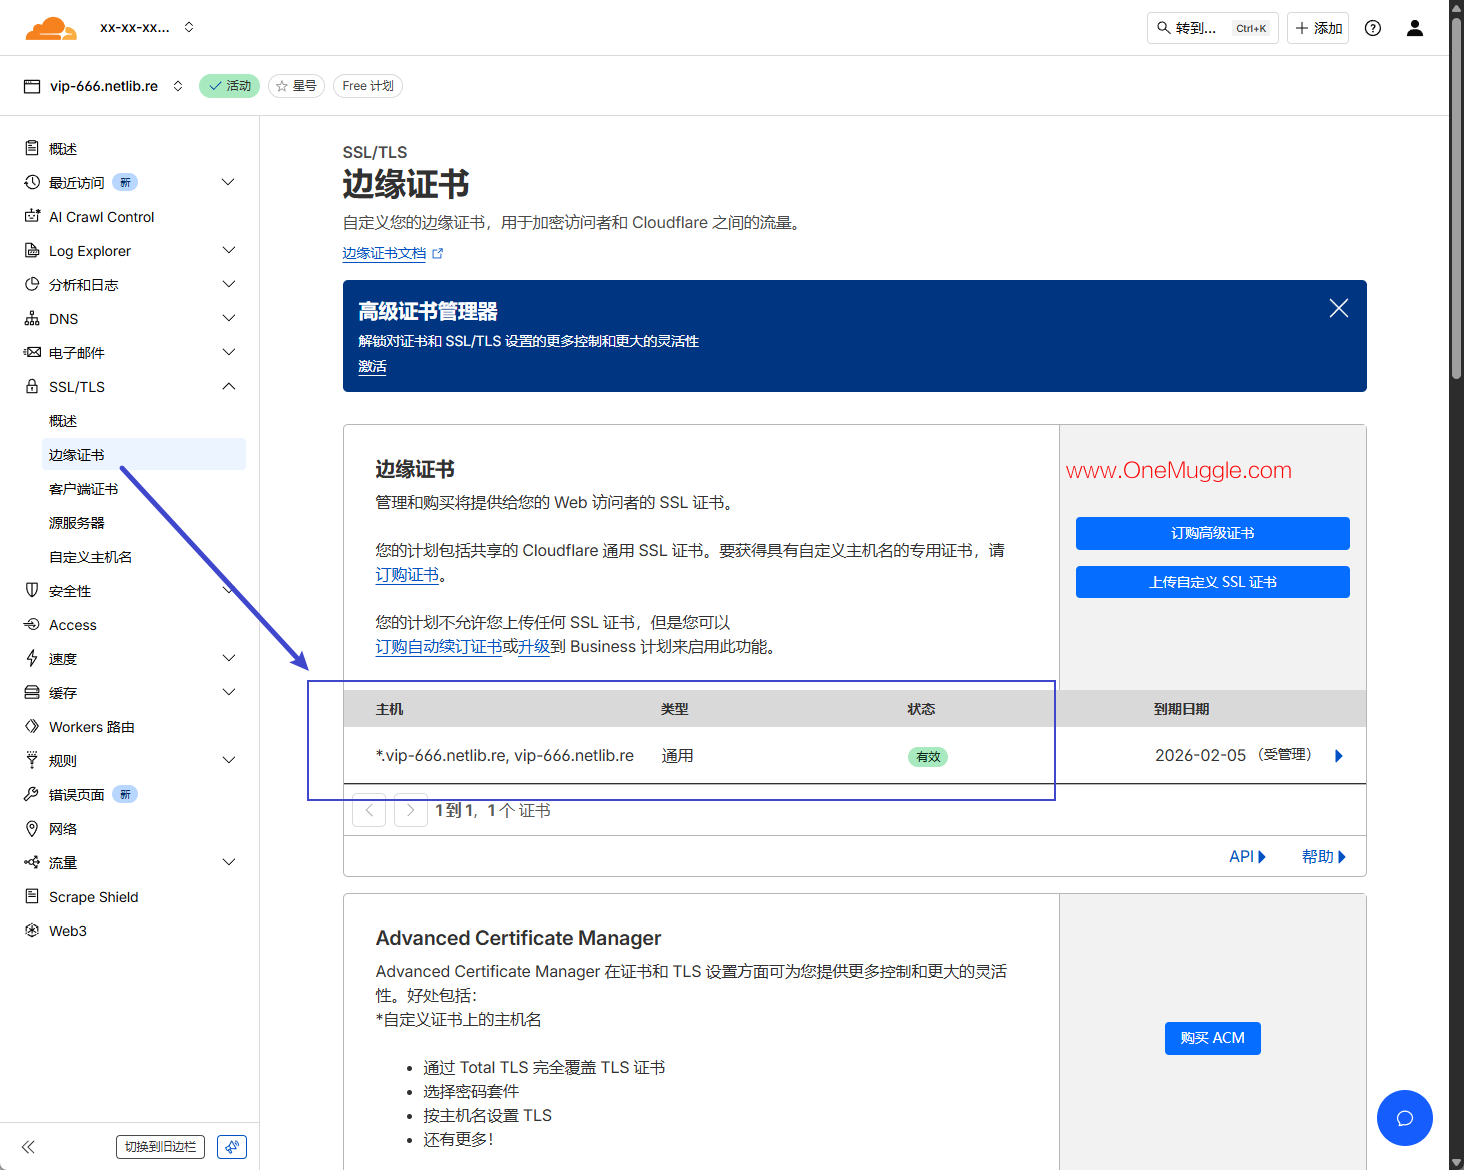
Task: Click the 概述 overview clipboard icon in sidebar
Action: pos(32,148)
